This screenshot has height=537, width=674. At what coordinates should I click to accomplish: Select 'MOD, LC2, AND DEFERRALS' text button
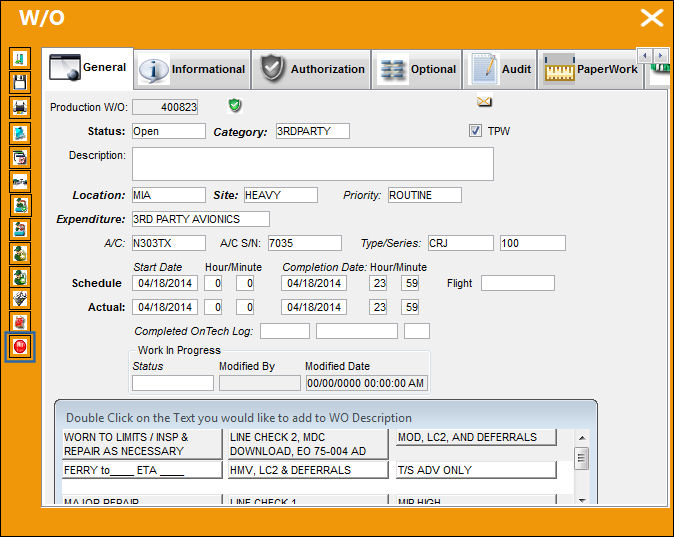click(x=476, y=437)
